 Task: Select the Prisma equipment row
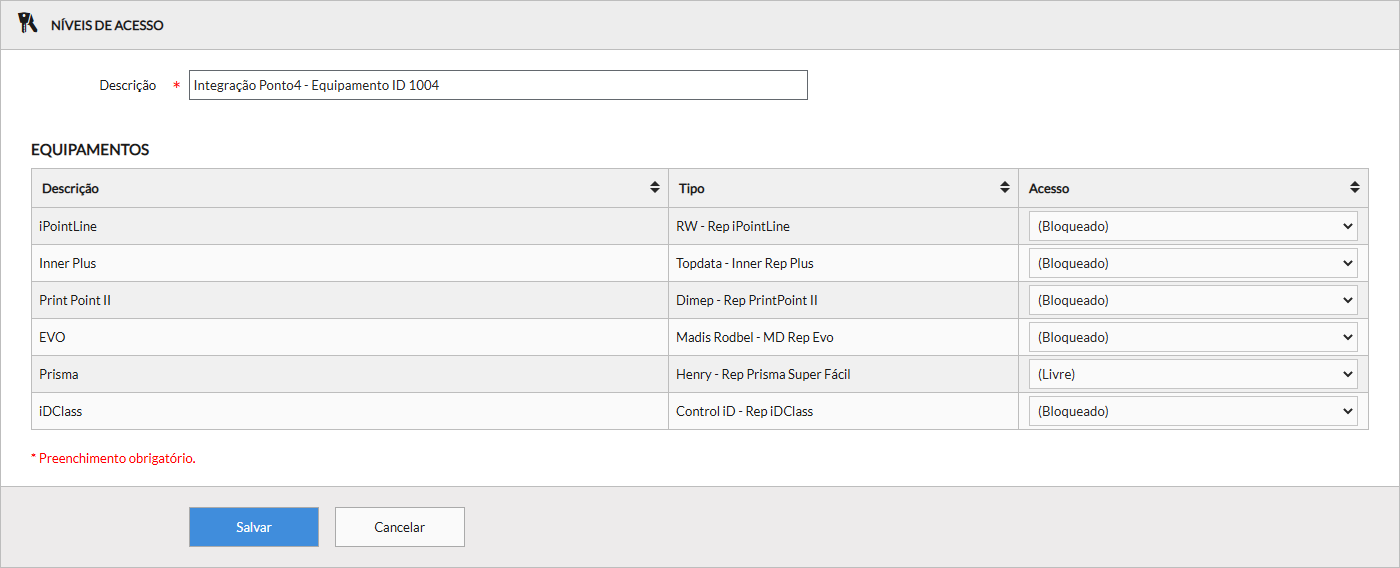tap(59, 374)
